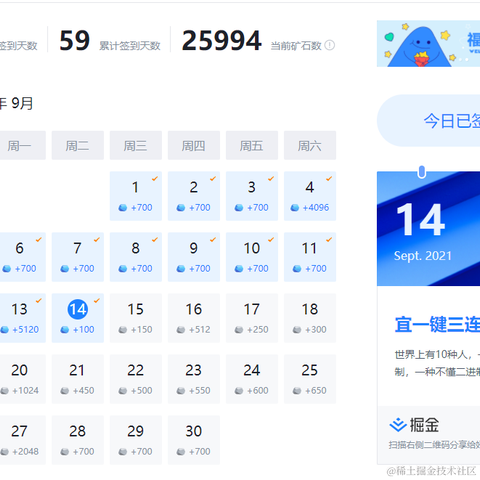Viewport: 480px width, 480px height.
Task: Select day 27 cell with +2048
Action: tap(23, 440)
